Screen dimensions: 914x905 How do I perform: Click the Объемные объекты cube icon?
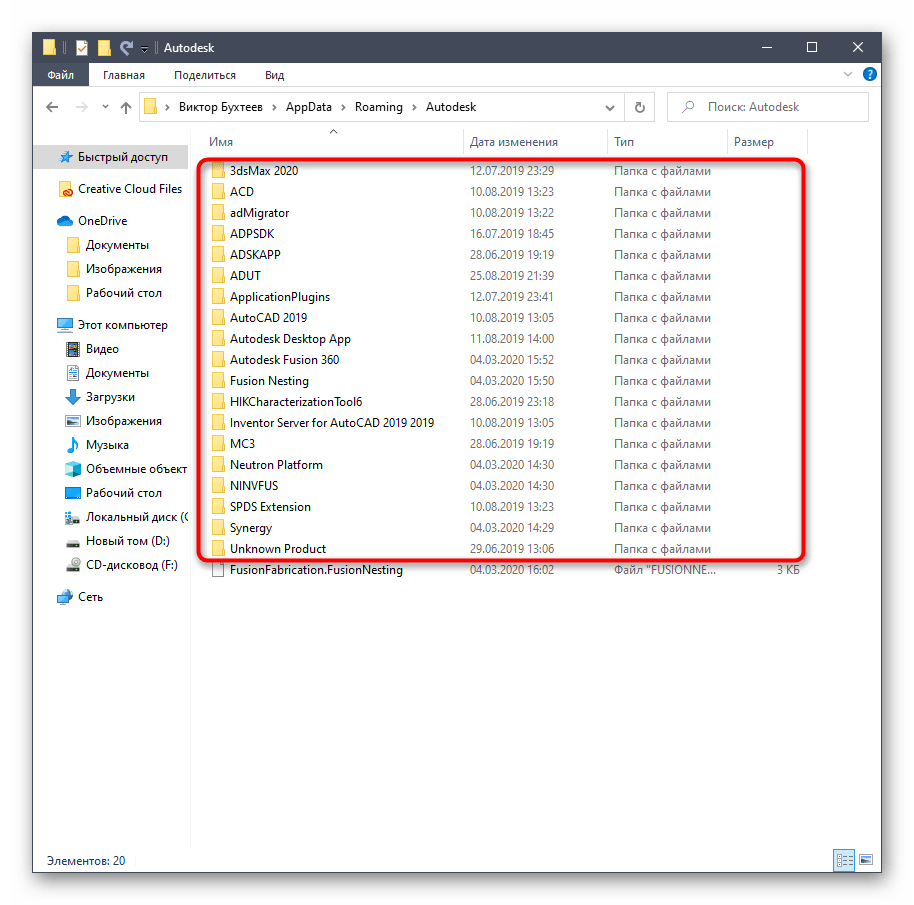tap(73, 469)
